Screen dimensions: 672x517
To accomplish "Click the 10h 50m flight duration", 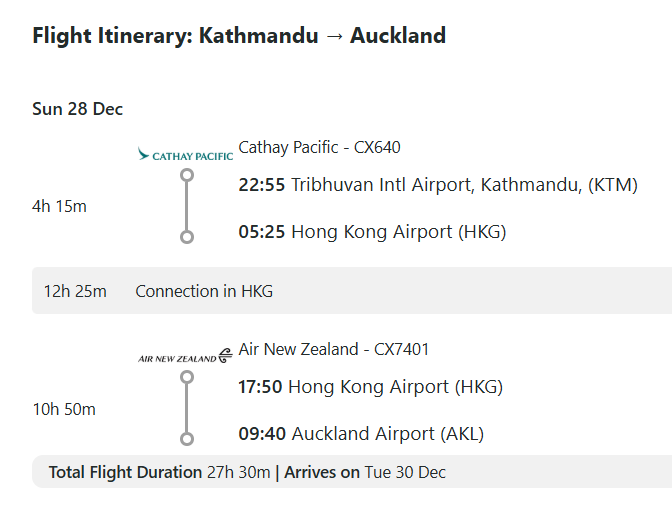I will (64, 409).
